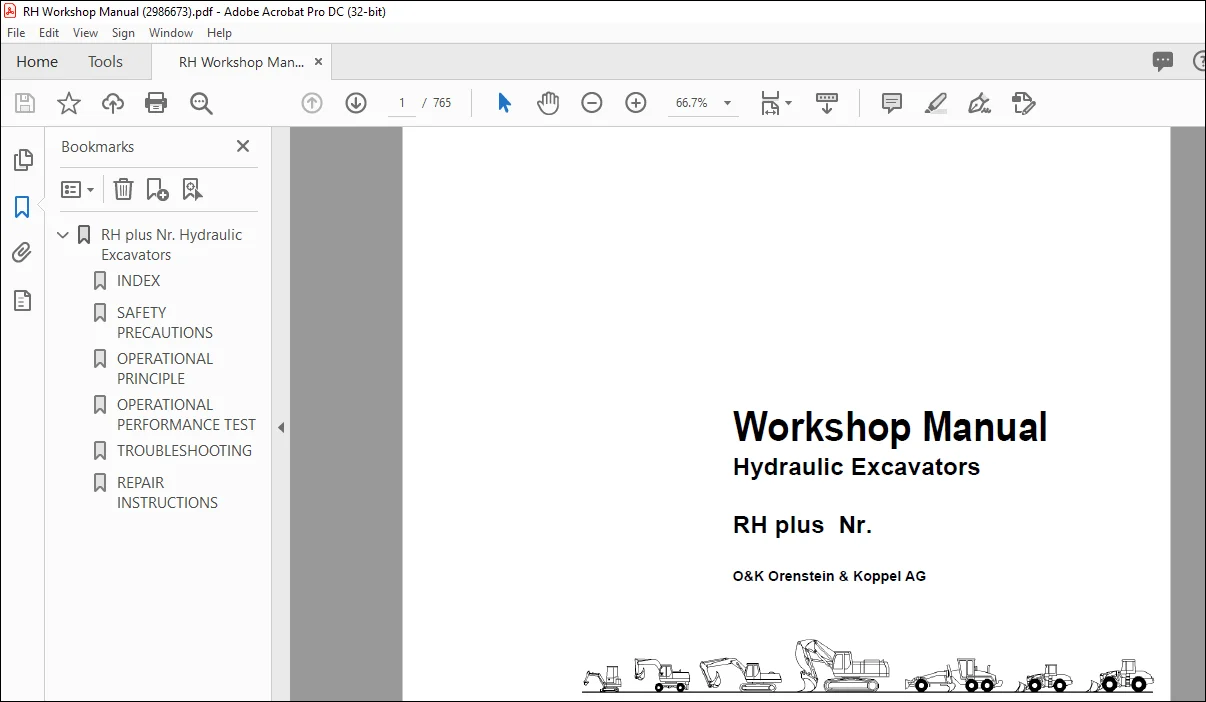Open the chat notifications icon
The width and height of the screenshot is (1206, 702).
pyautogui.click(x=1163, y=62)
